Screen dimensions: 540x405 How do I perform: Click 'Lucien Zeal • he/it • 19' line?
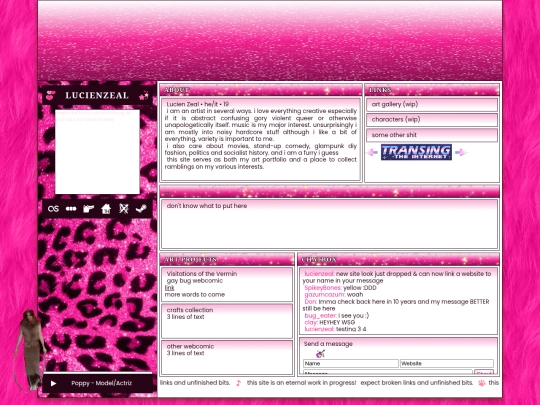coord(198,104)
